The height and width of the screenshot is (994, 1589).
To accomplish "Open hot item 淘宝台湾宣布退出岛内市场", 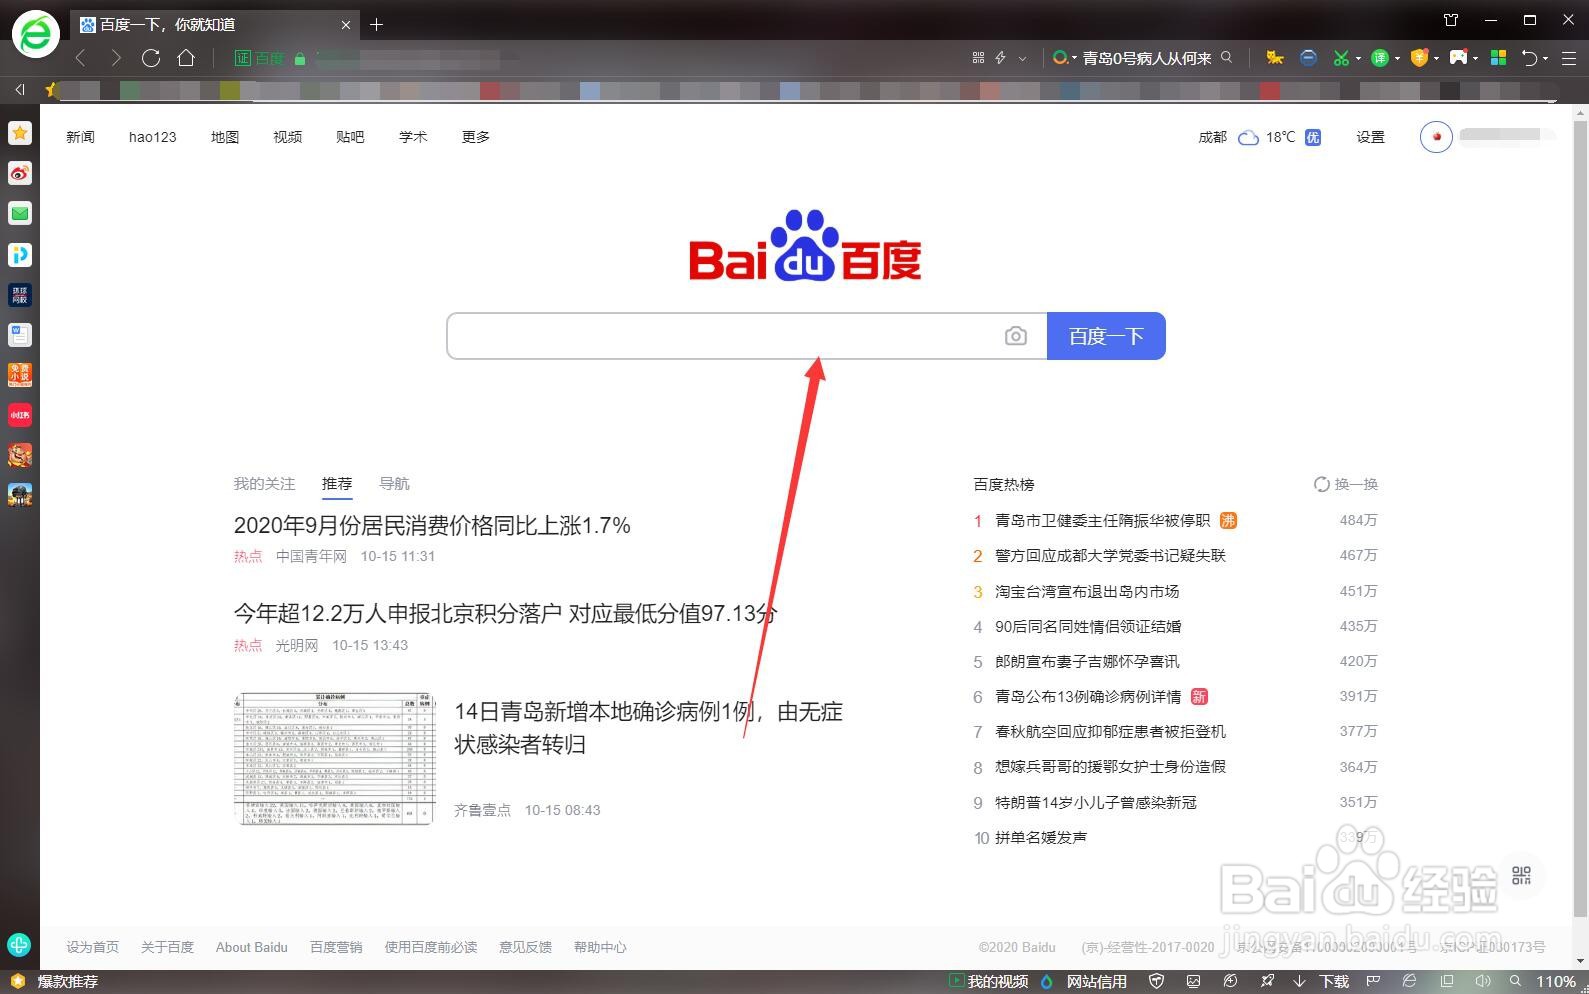I will pos(1087,591).
